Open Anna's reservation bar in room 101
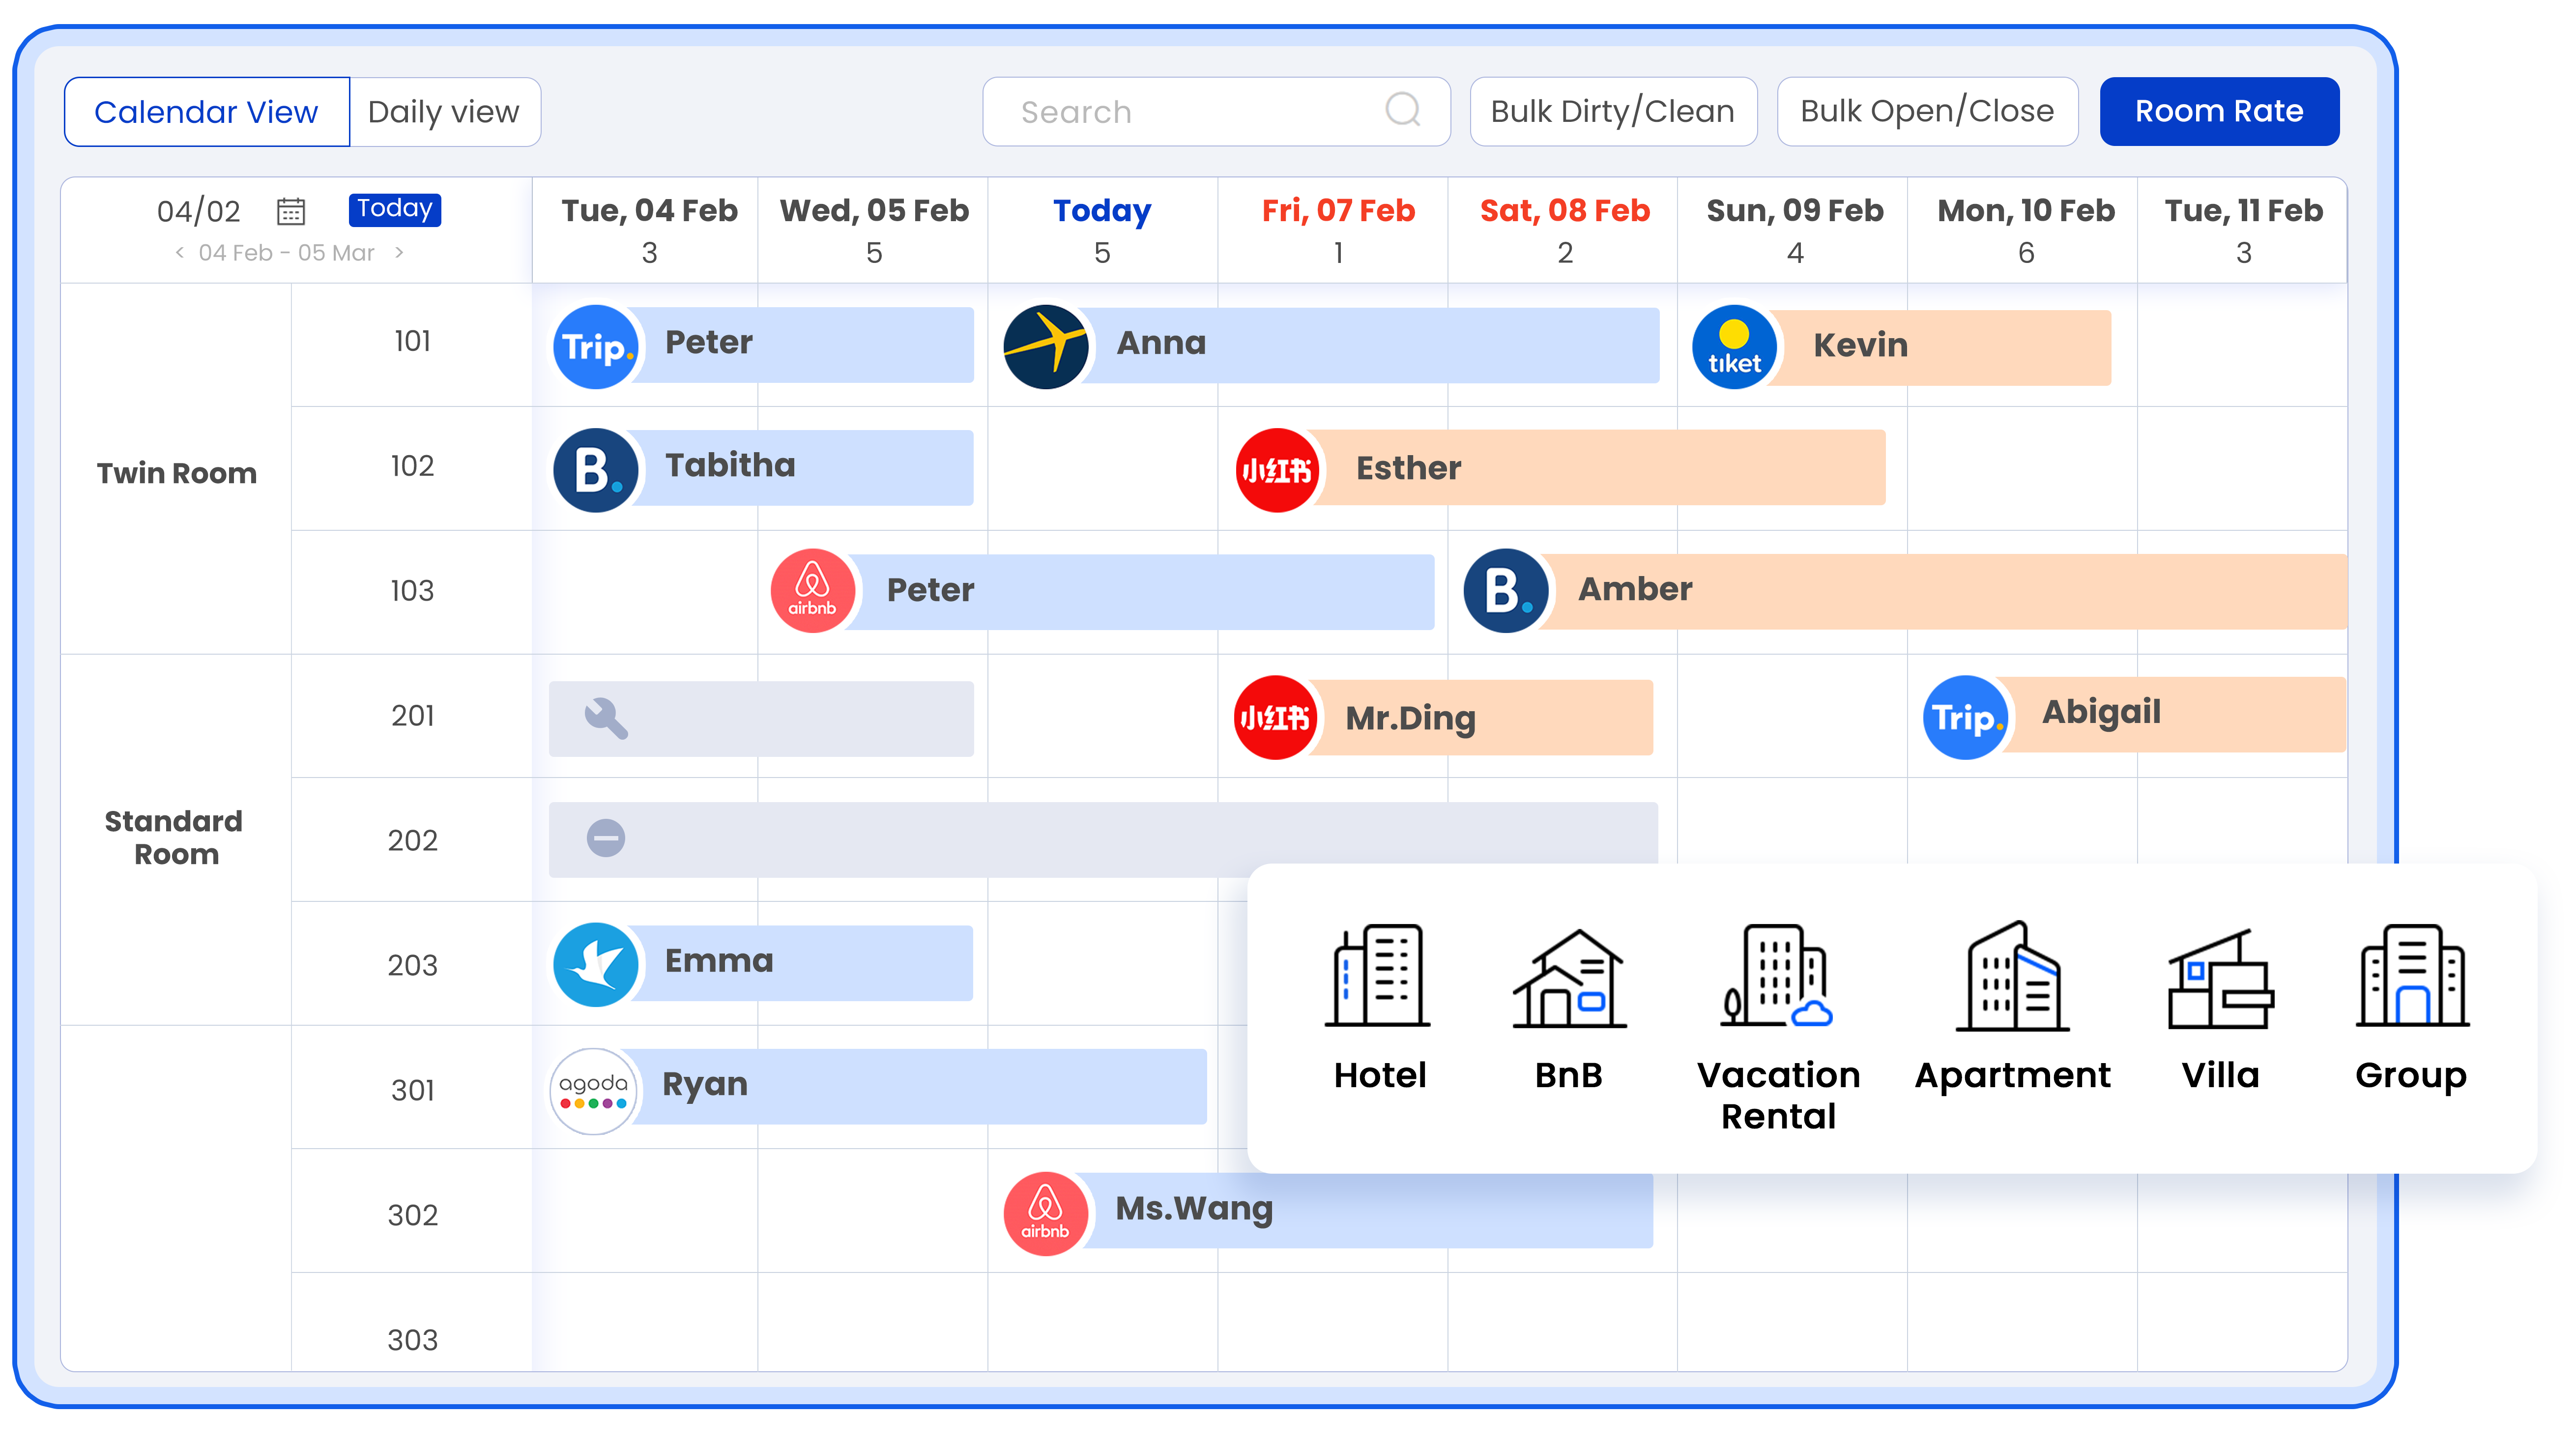Viewport: 2576px width, 1444px height. pos(1332,345)
